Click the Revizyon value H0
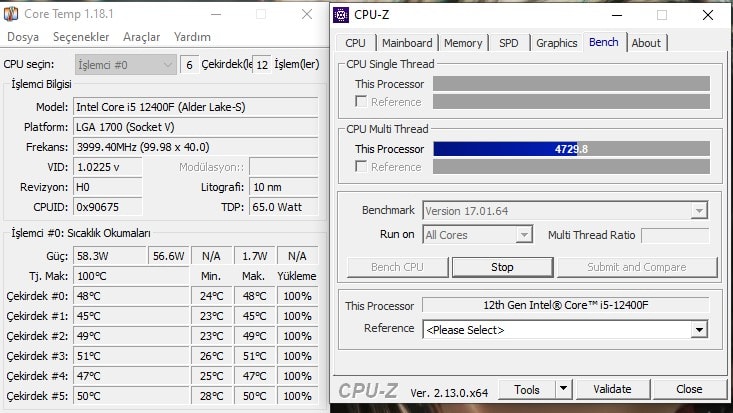The image size is (733, 413). (108, 187)
